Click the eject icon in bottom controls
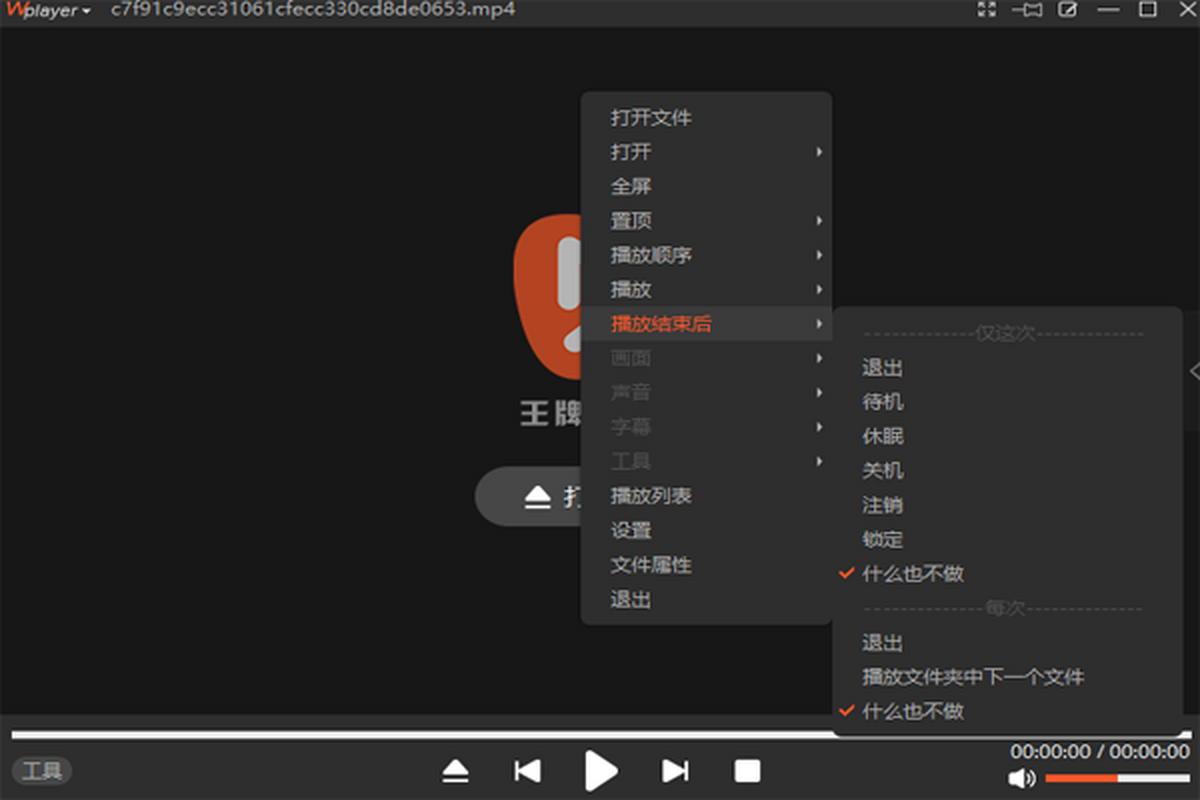1200x800 pixels. [455, 771]
